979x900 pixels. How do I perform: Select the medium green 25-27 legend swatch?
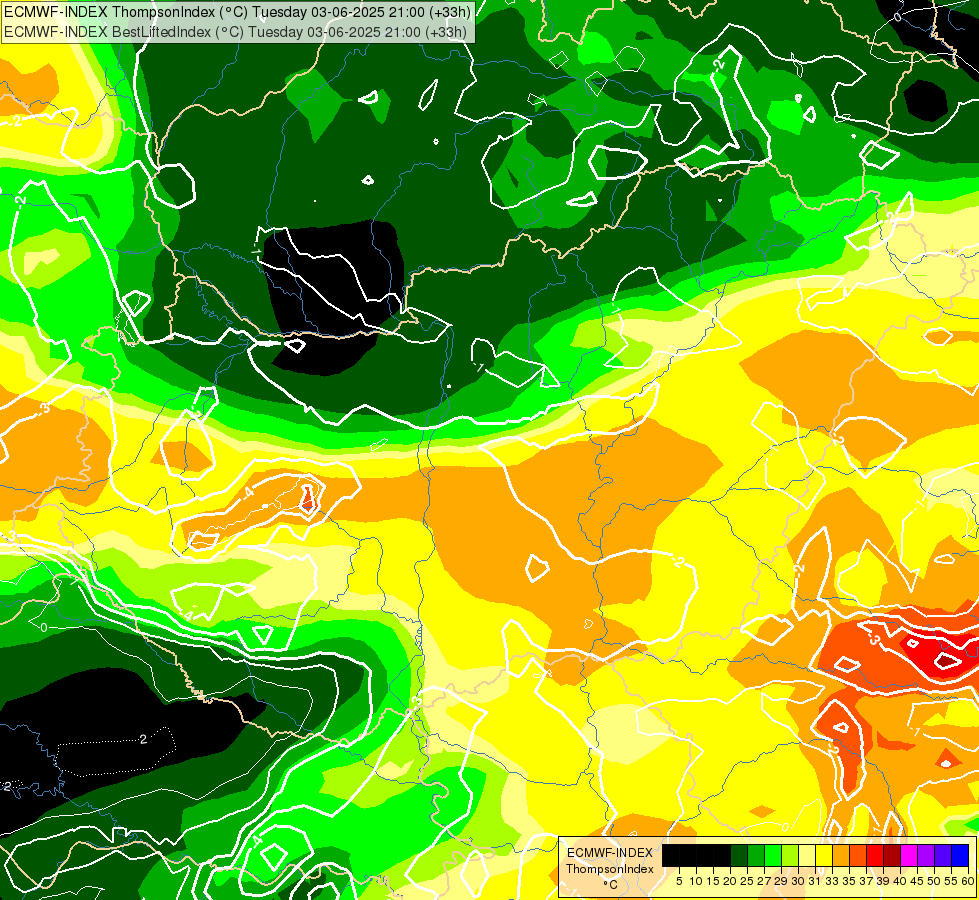click(x=755, y=855)
